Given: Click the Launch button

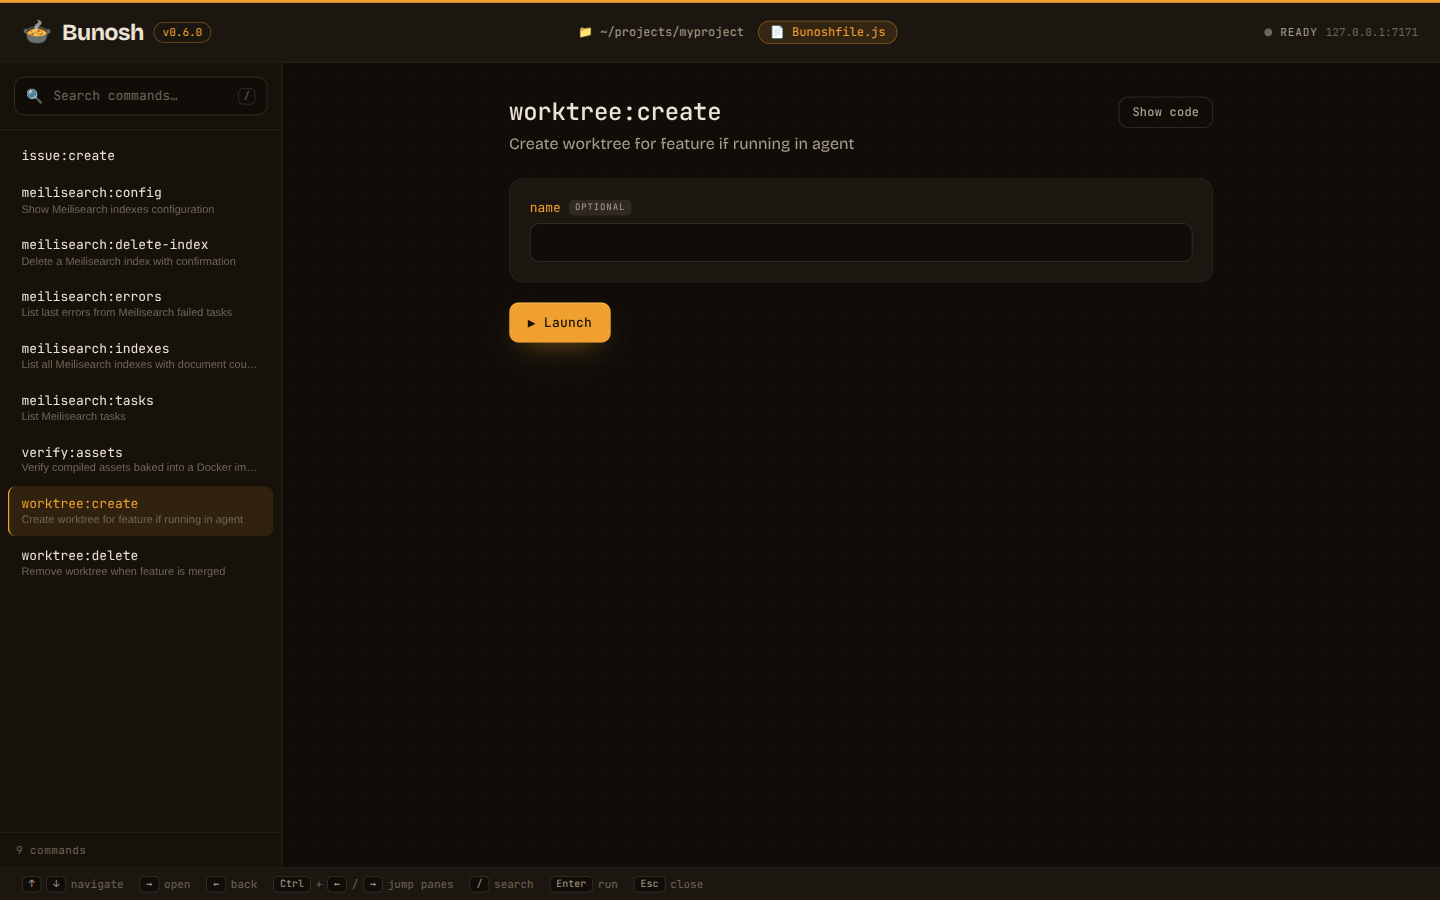Looking at the screenshot, I should pyautogui.click(x=560, y=322).
